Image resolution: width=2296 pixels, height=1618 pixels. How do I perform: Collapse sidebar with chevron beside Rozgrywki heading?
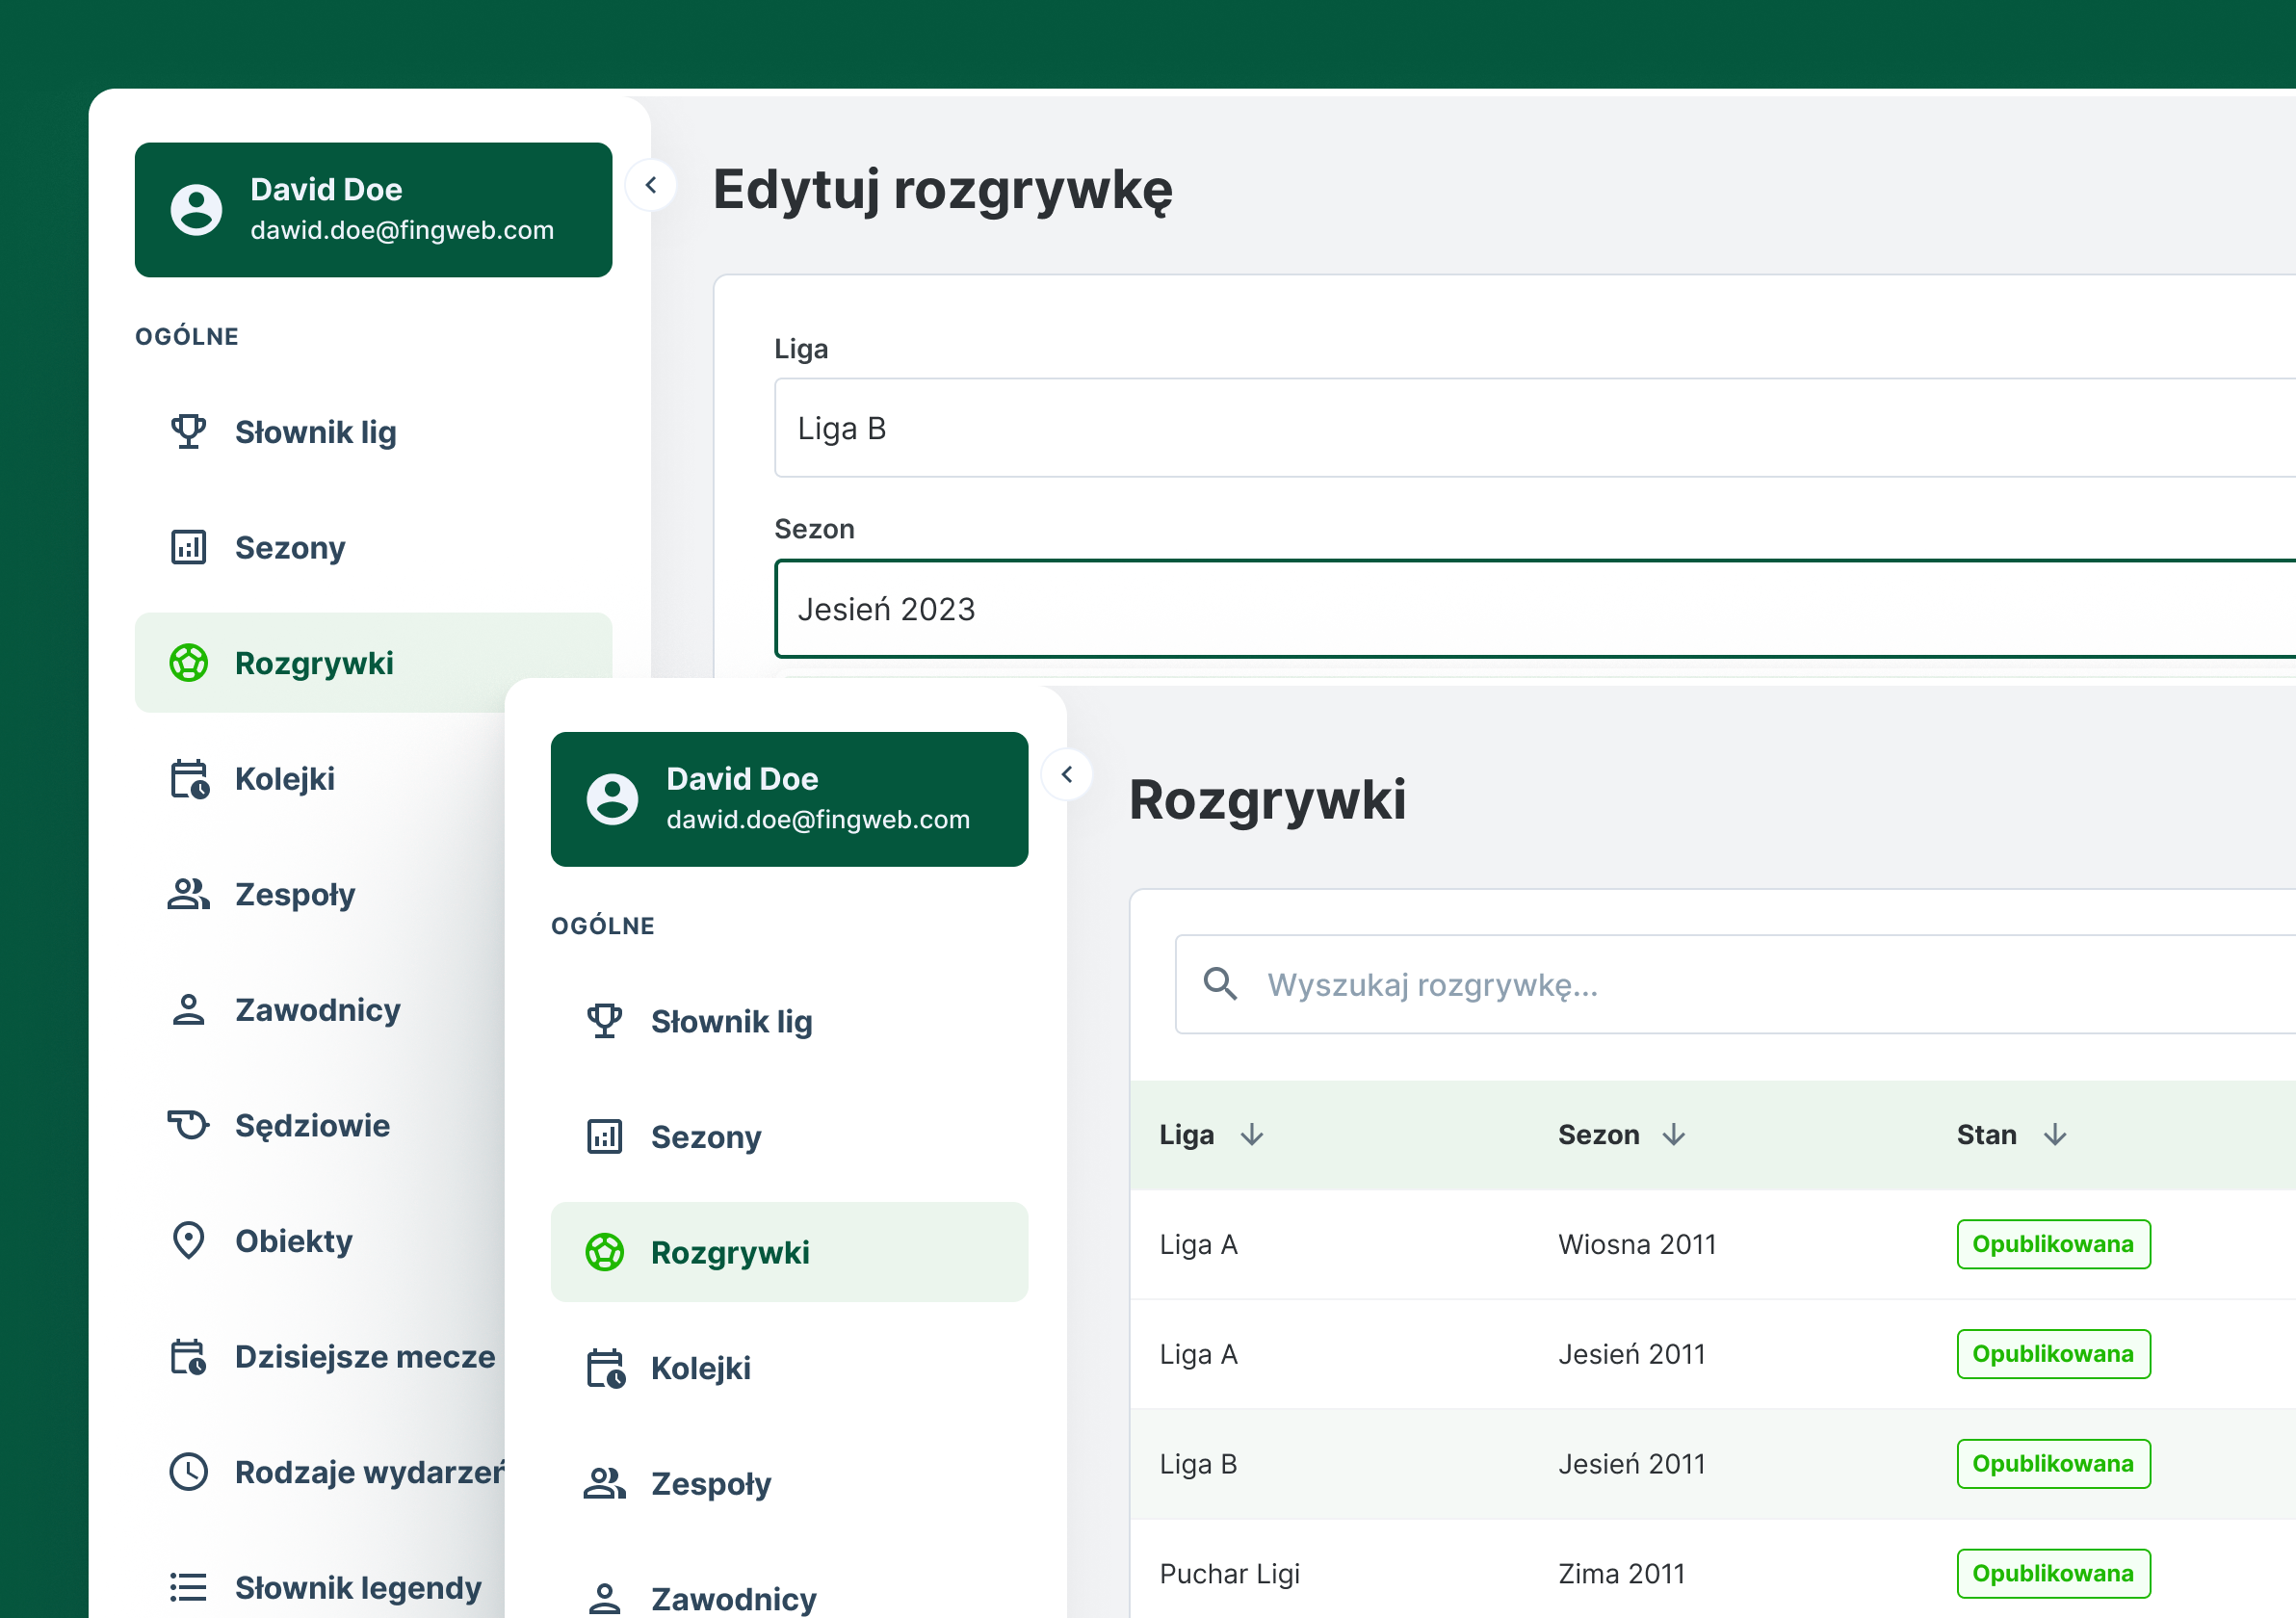tap(1067, 775)
